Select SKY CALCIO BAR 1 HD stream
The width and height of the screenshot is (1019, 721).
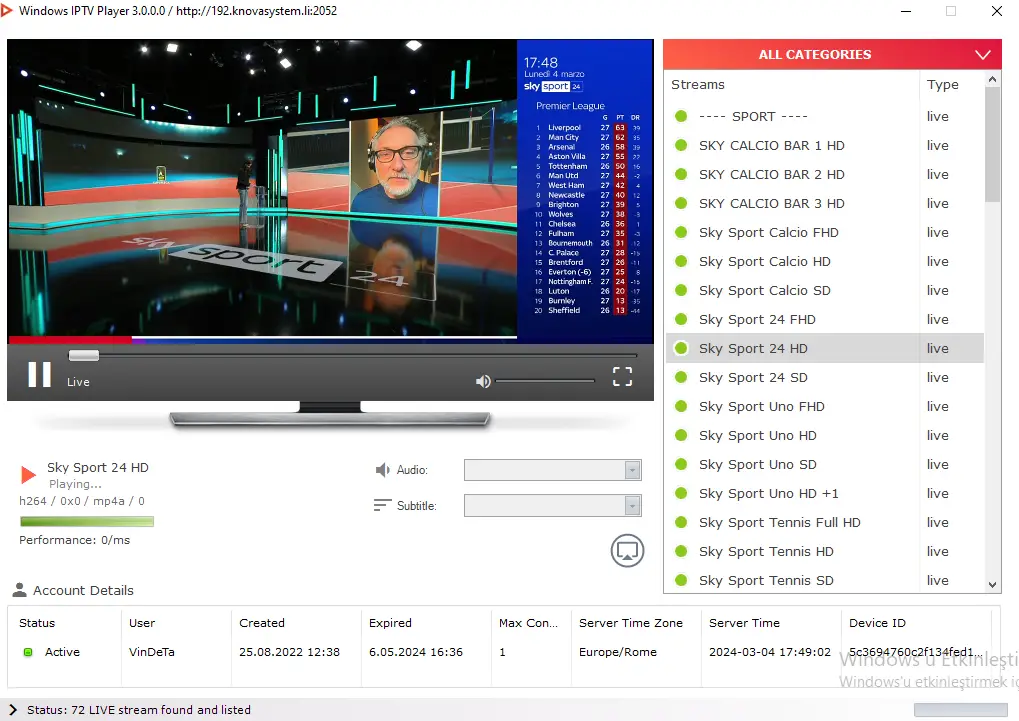pyautogui.click(x=824, y=146)
